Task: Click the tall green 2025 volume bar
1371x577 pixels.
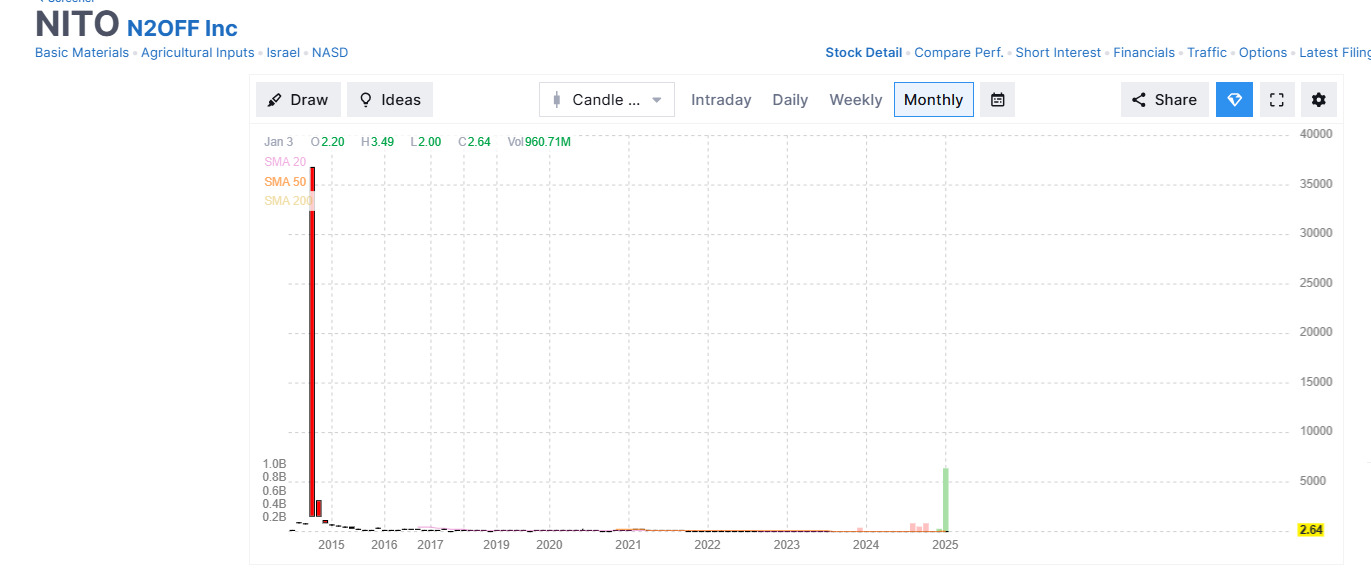Action: pos(945,499)
